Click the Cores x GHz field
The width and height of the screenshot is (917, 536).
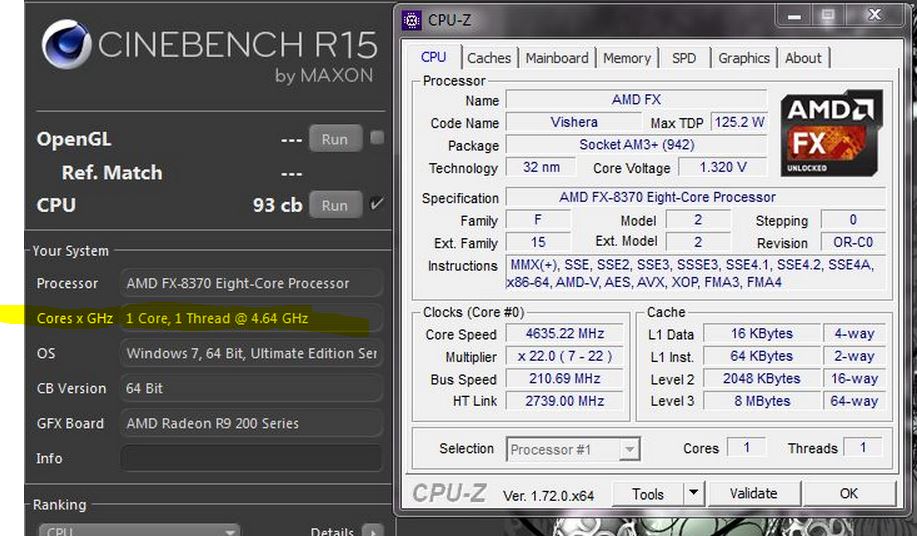(x=252, y=318)
